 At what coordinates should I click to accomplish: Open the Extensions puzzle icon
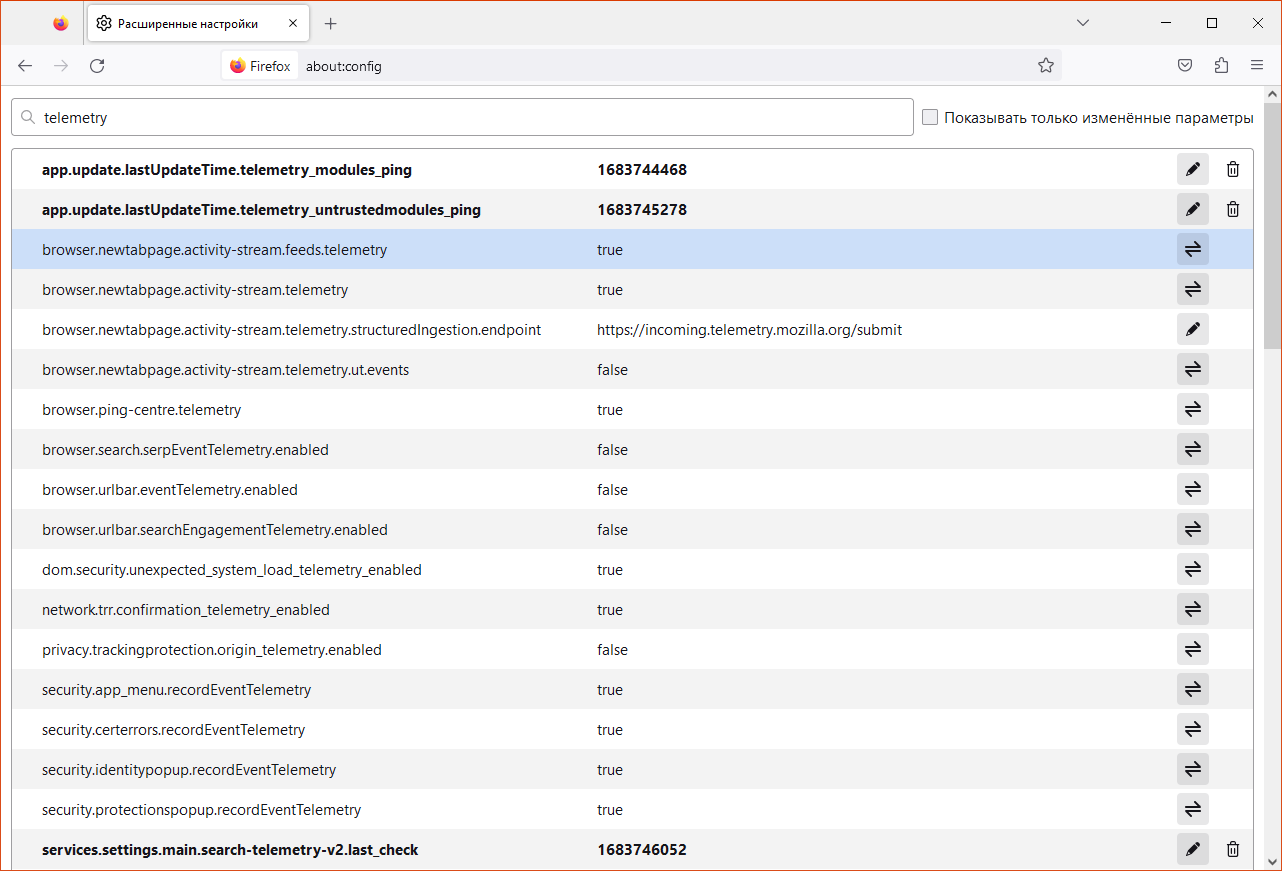1221,66
